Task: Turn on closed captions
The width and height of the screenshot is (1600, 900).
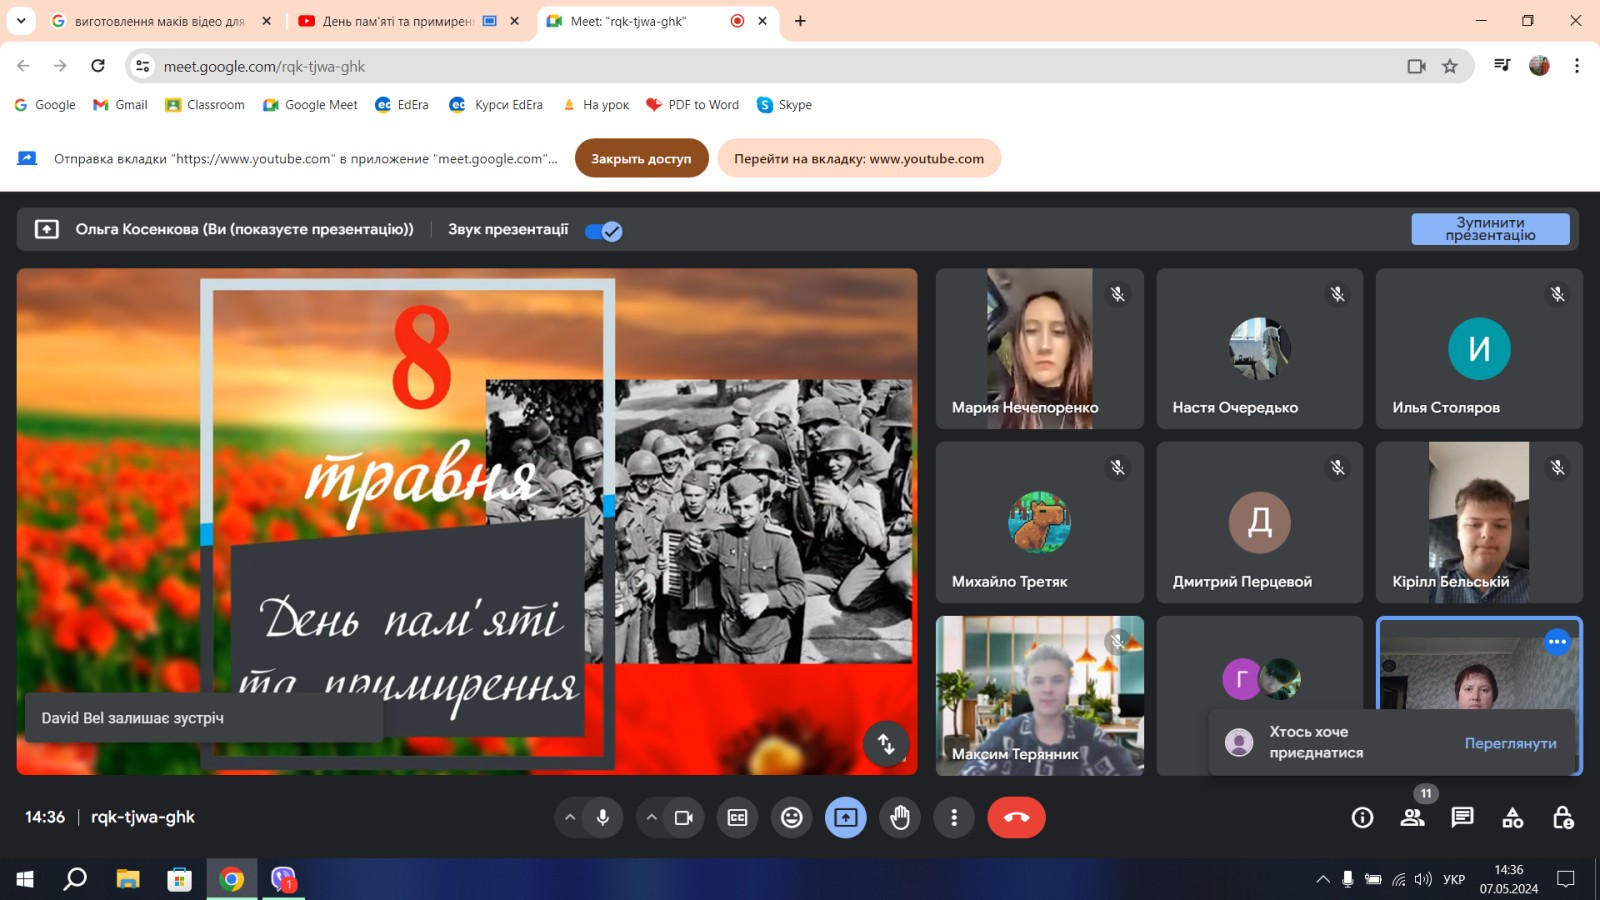Action: 738,818
